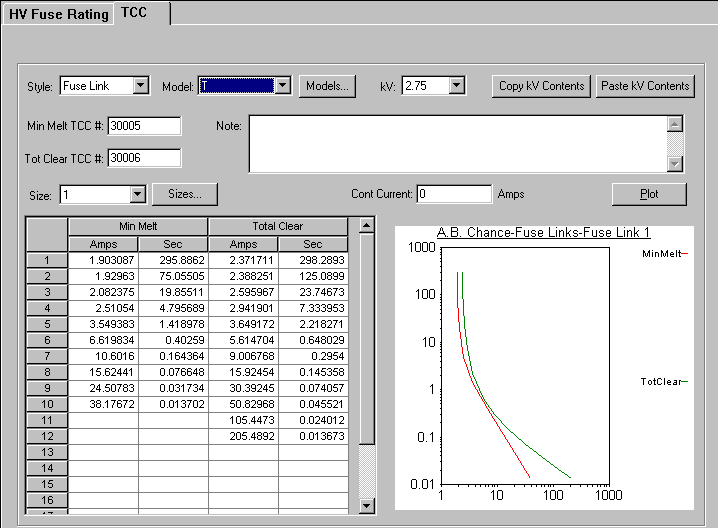Click the Min Melt TCC # field
The image size is (718, 528).
144,126
